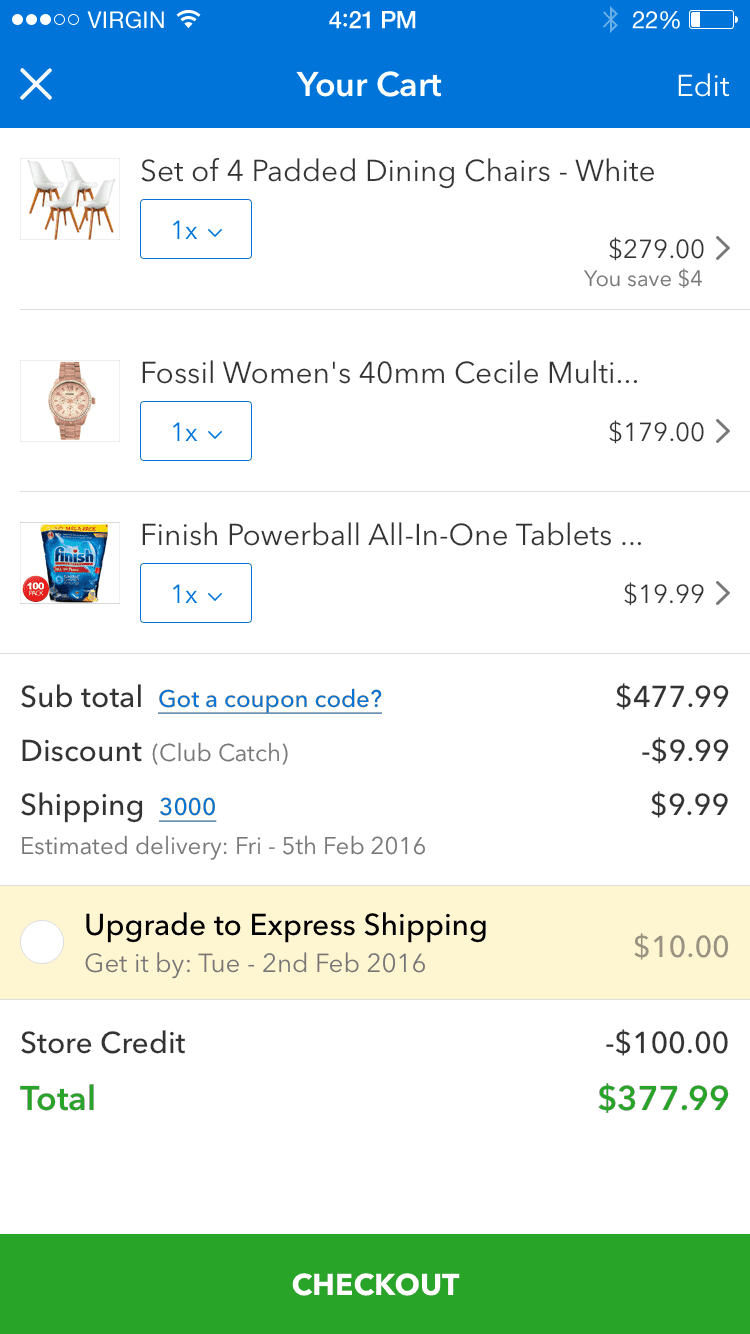
Task: Expand quantity selector for Finish Powerball tablets
Action: 196,594
